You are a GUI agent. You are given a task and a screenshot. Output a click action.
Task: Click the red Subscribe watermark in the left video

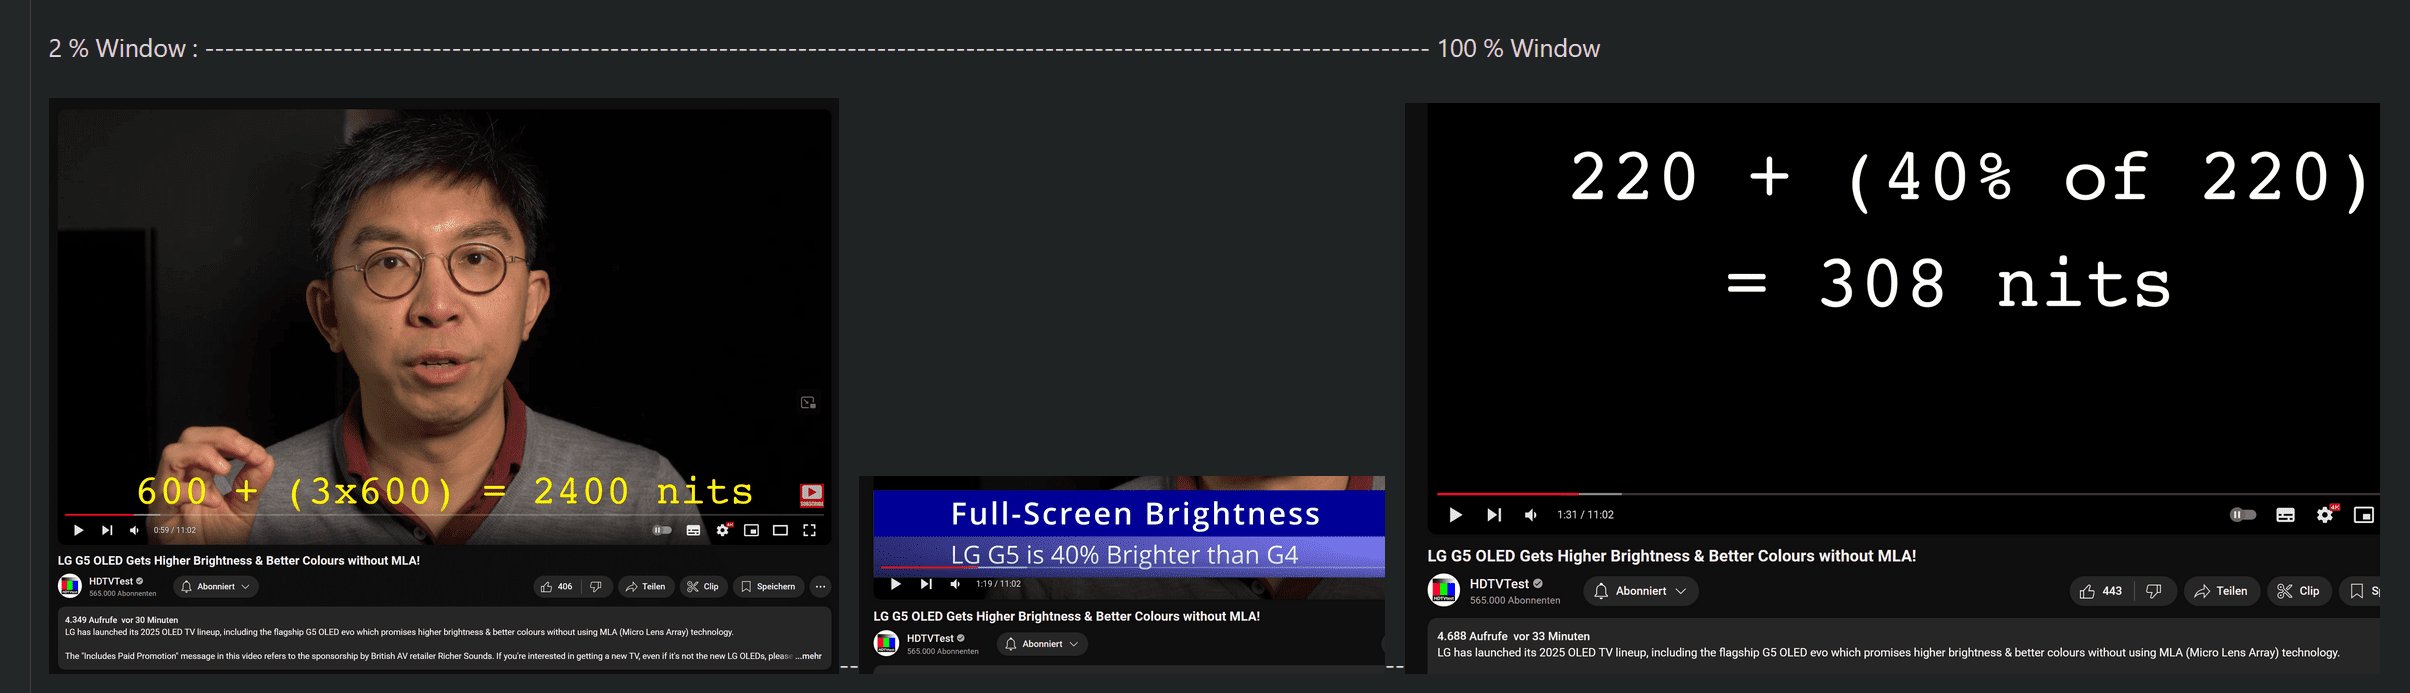(x=812, y=494)
